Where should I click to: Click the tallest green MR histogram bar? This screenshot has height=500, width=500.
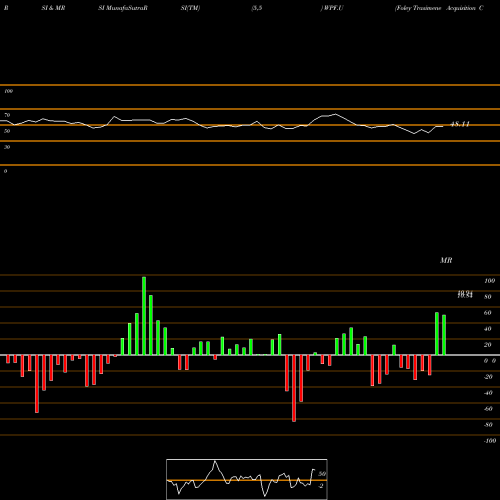pos(144,316)
